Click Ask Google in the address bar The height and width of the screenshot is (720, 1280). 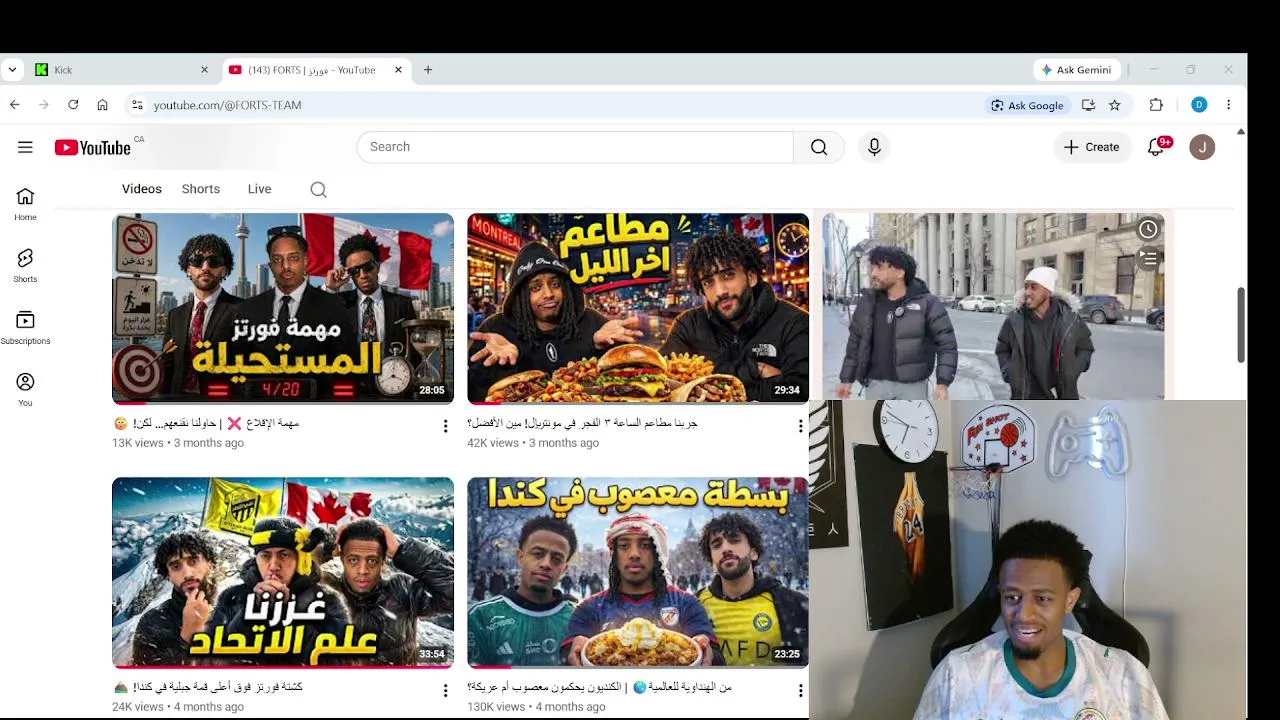(x=1027, y=105)
